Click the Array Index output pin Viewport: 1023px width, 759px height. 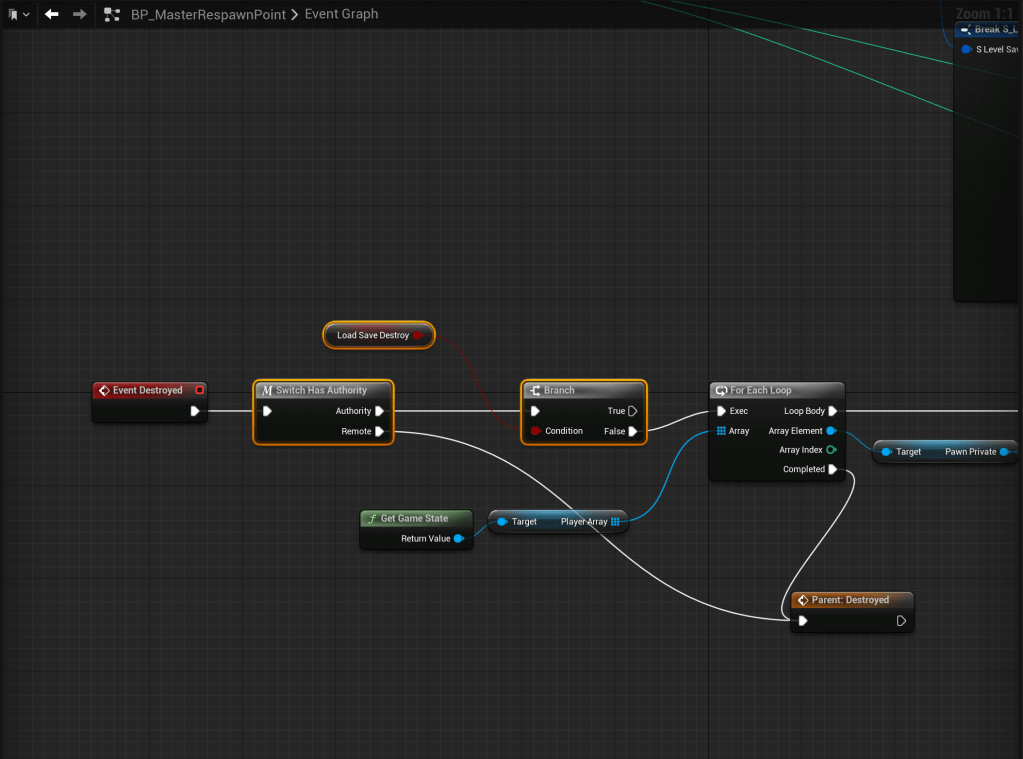(831, 450)
